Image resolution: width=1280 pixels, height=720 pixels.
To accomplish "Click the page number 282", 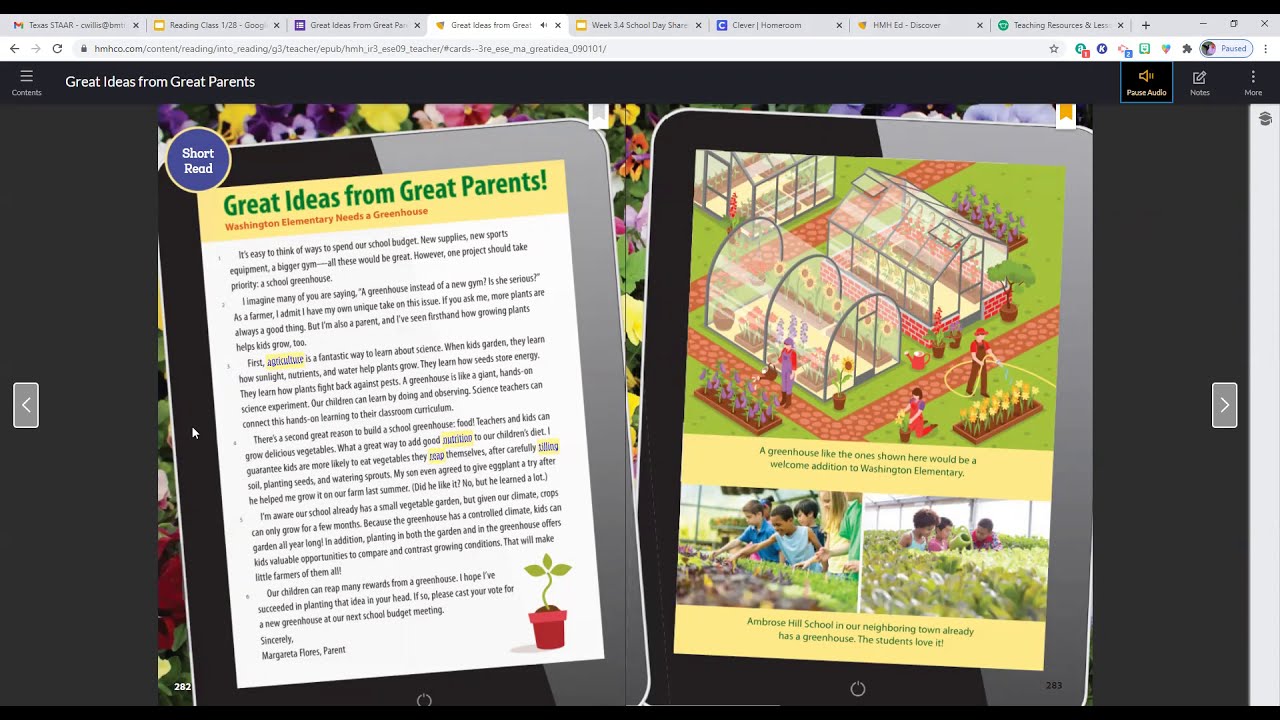I will [x=182, y=687].
